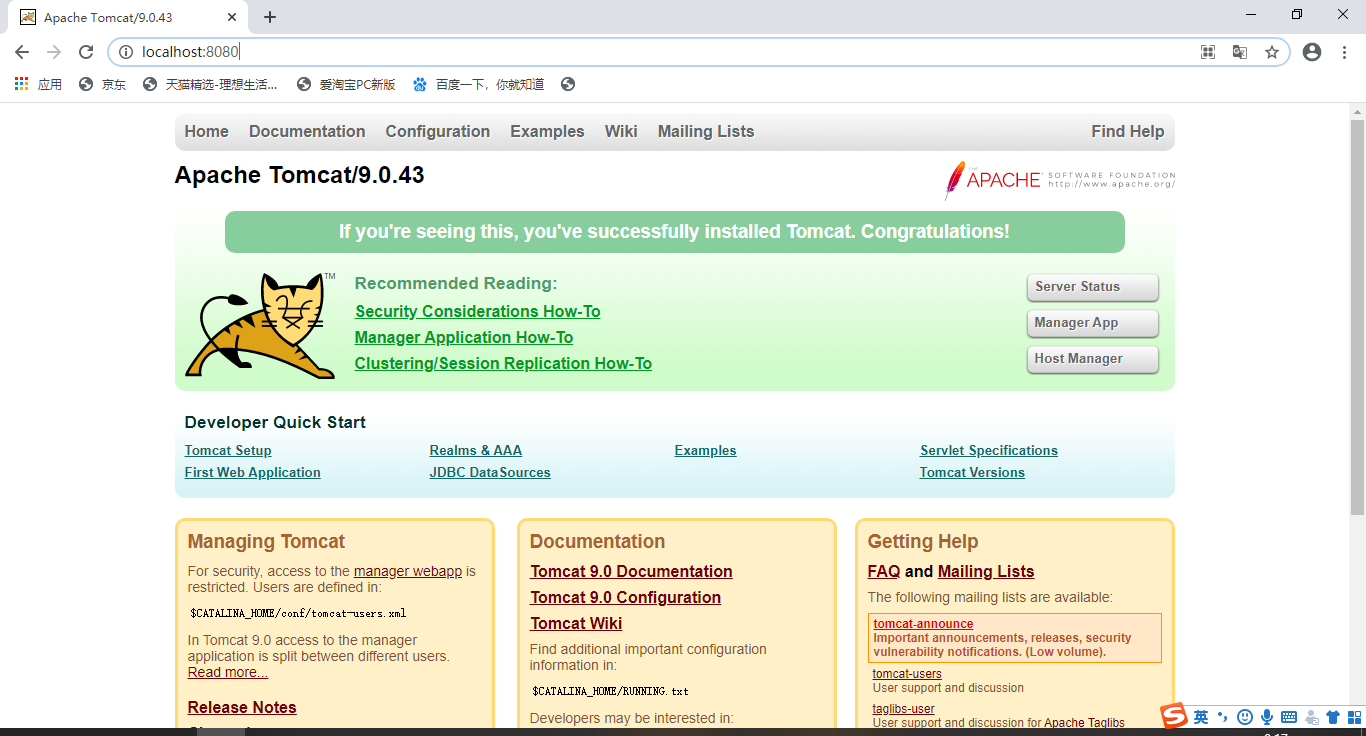The height and width of the screenshot is (736, 1366).
Task: Open the JDBC DataSources link
Action: pos(490,473)
